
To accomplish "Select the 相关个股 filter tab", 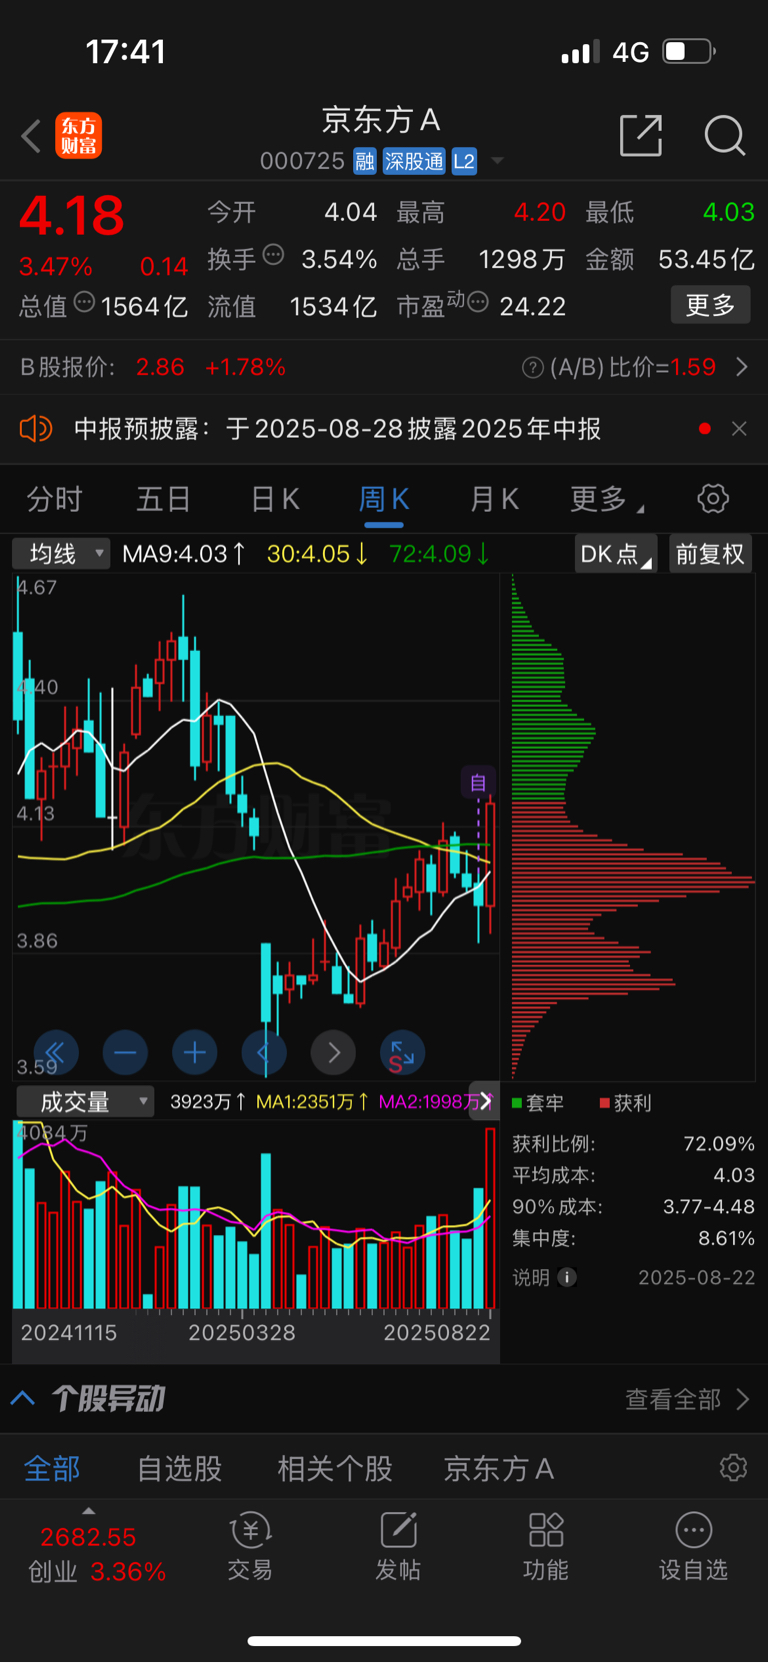I will point(335,1468).
